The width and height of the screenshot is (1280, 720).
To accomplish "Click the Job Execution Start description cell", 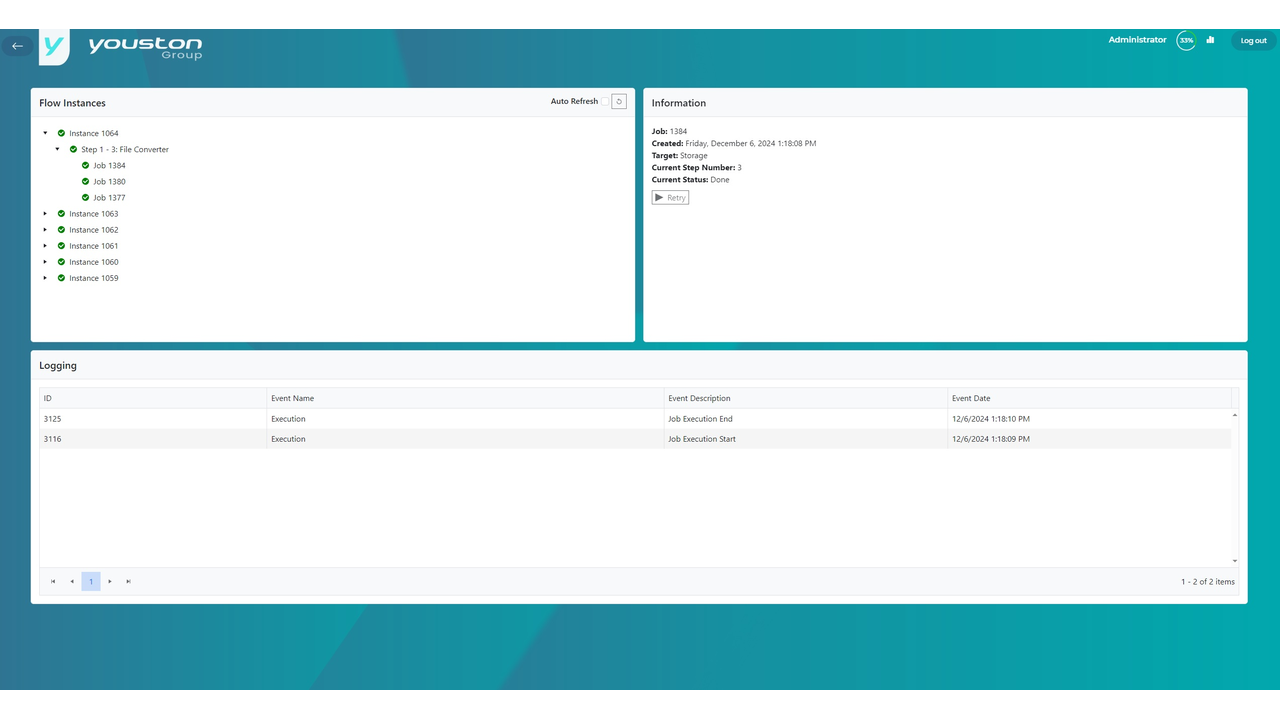I will coord(806,439).
